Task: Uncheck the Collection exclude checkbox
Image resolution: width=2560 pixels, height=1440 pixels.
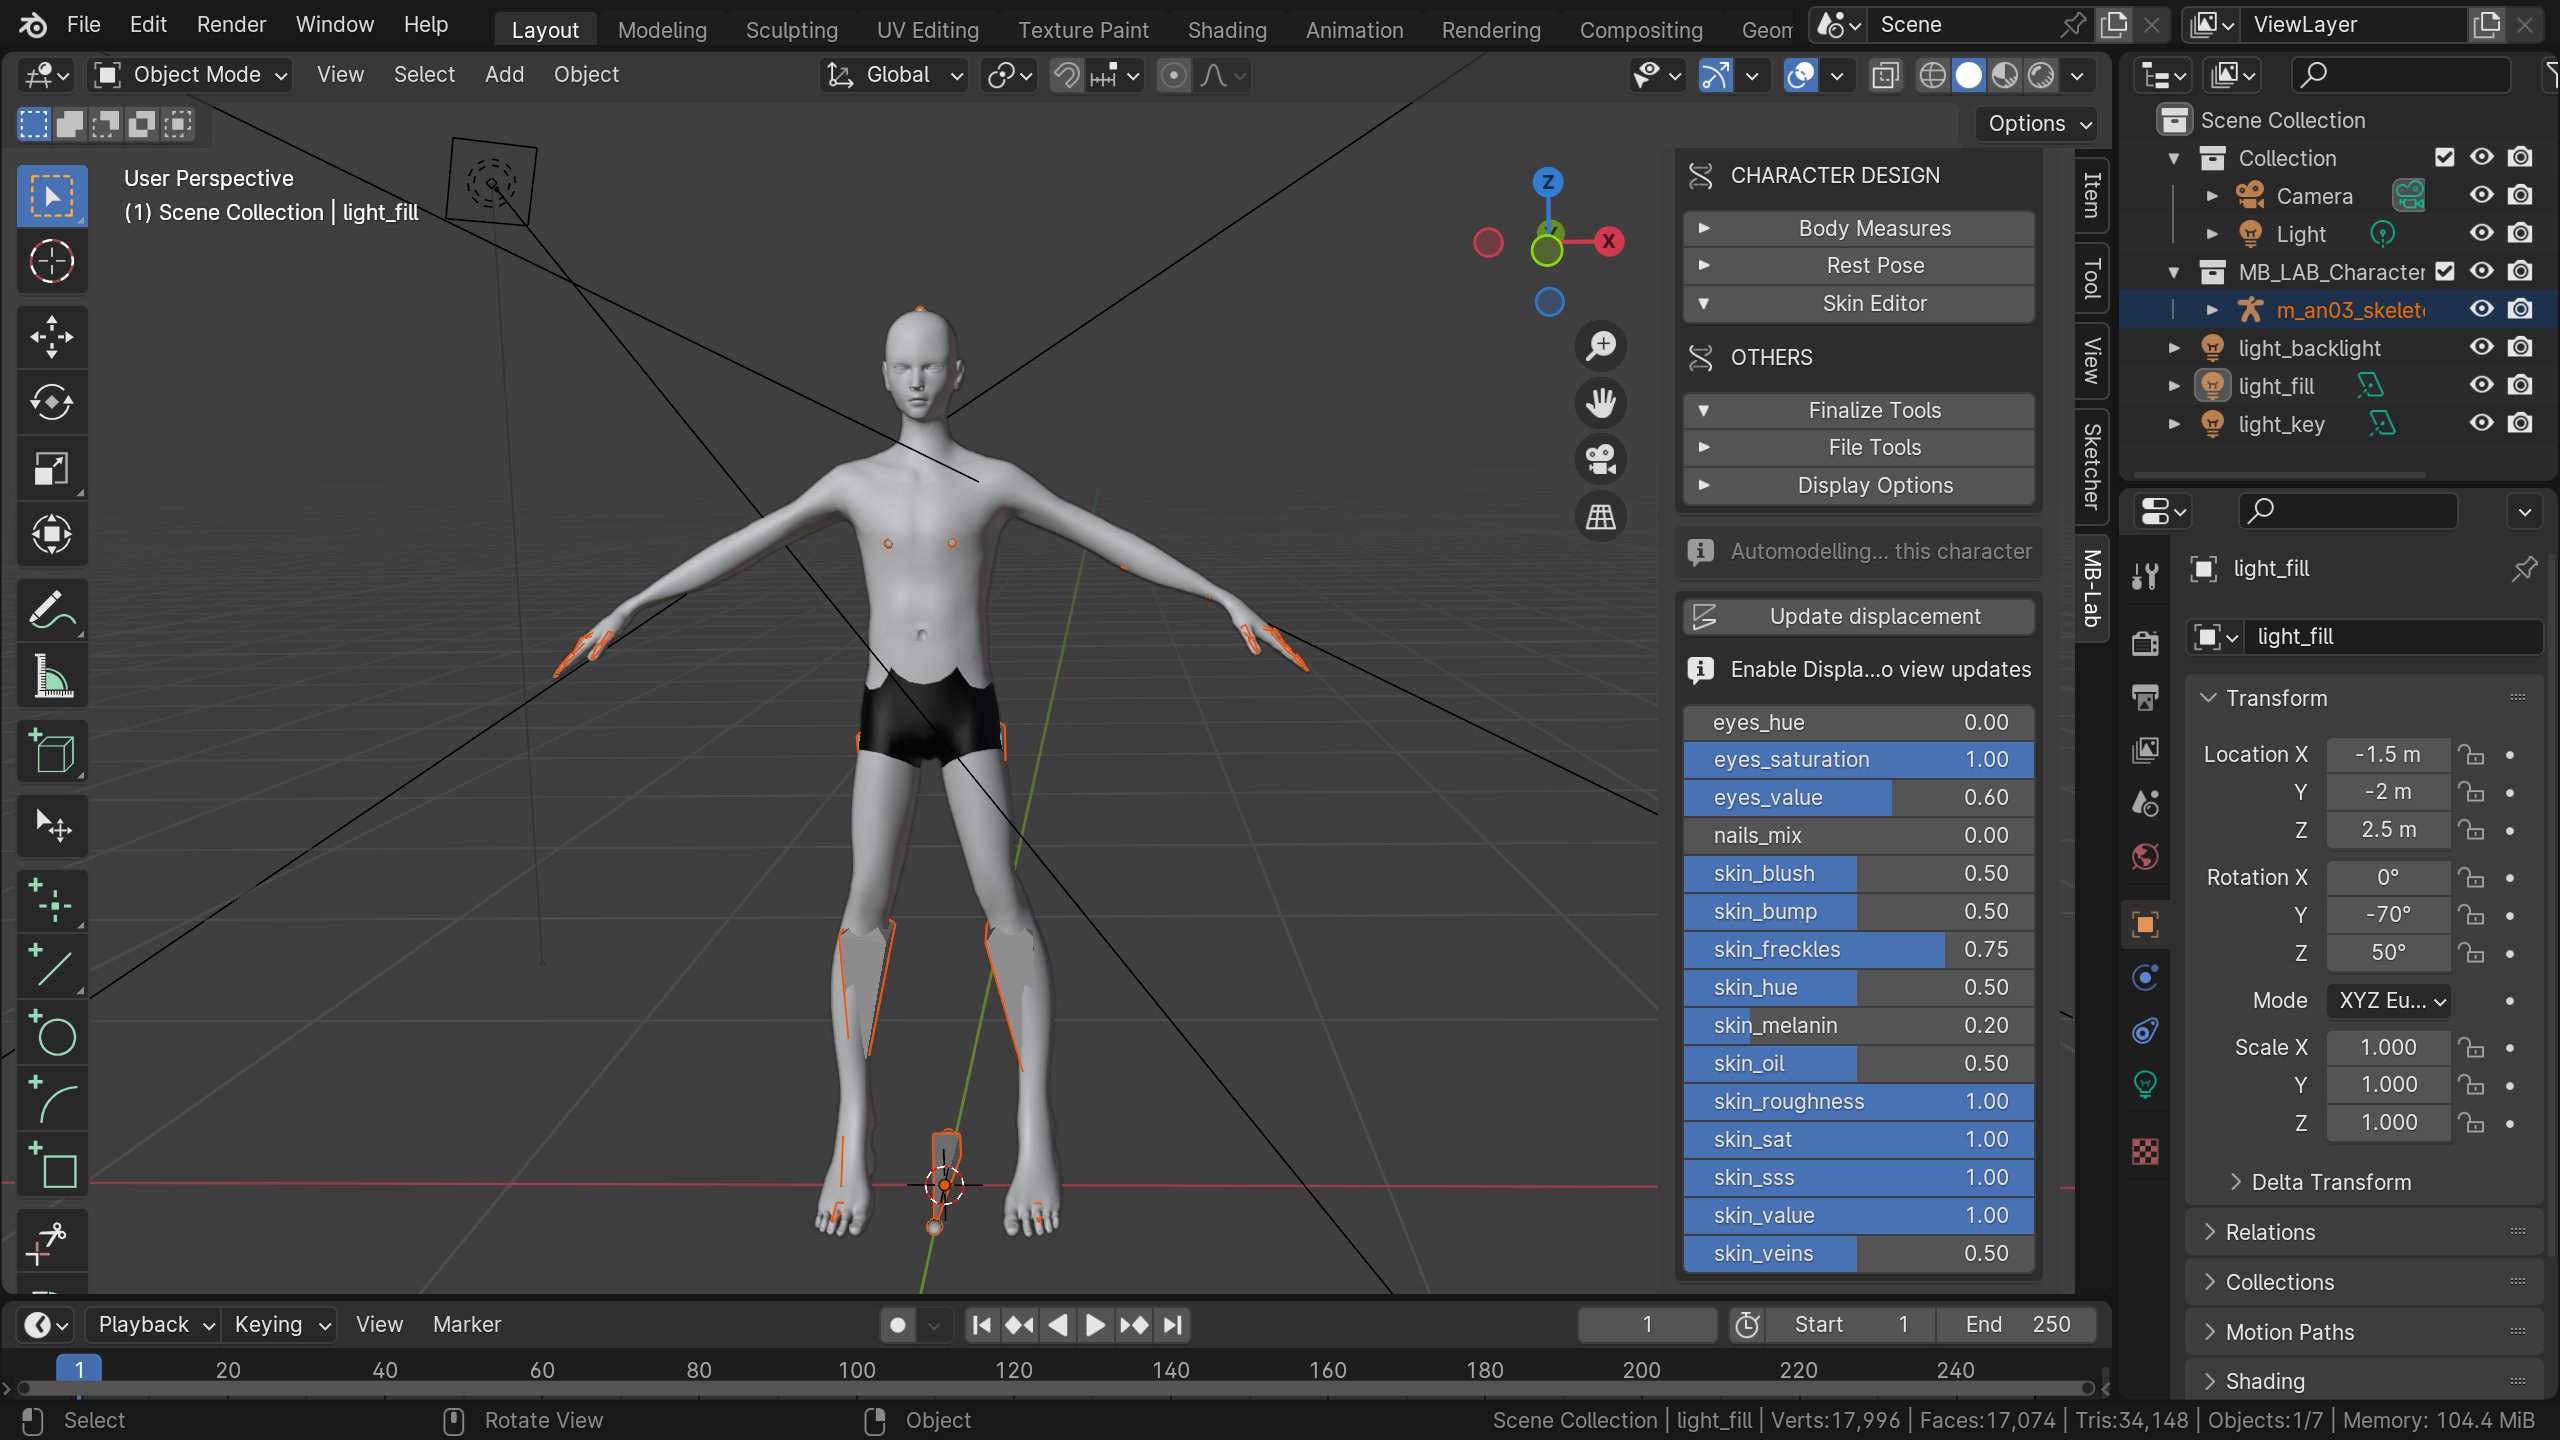Action: (2444, 157)
